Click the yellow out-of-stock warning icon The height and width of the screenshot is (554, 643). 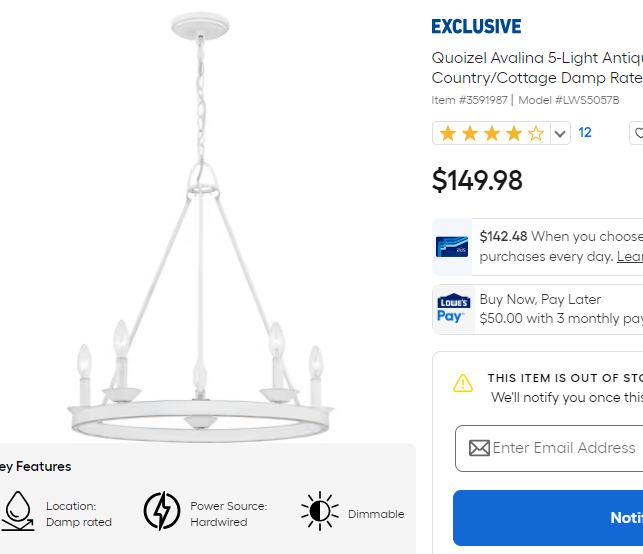click(463, 383)
